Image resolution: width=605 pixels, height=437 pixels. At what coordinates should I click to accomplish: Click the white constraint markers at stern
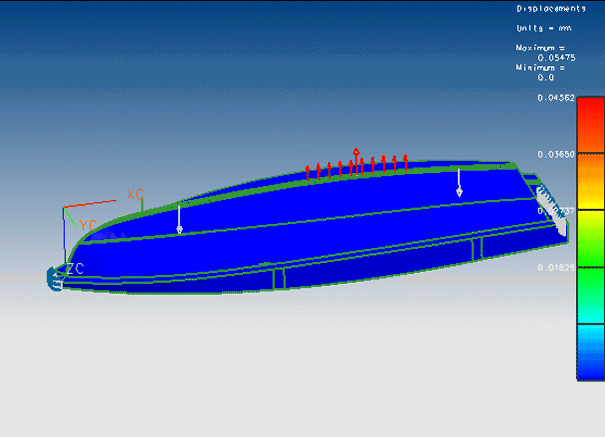[552, 210]
